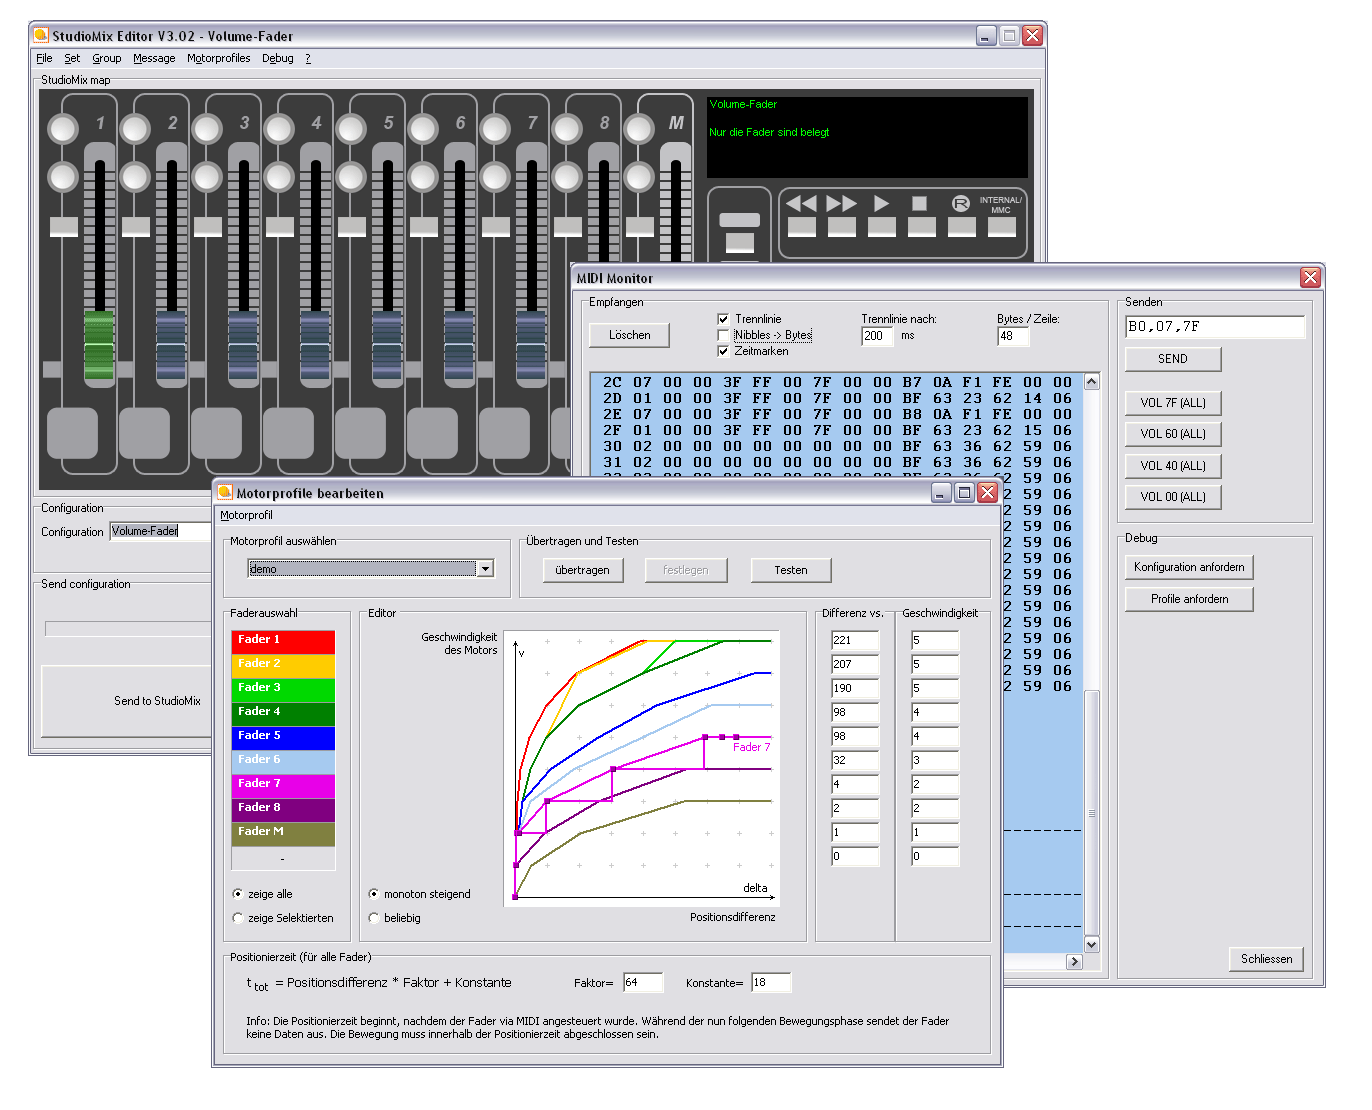Click the stop transport button

coord(922,226)
